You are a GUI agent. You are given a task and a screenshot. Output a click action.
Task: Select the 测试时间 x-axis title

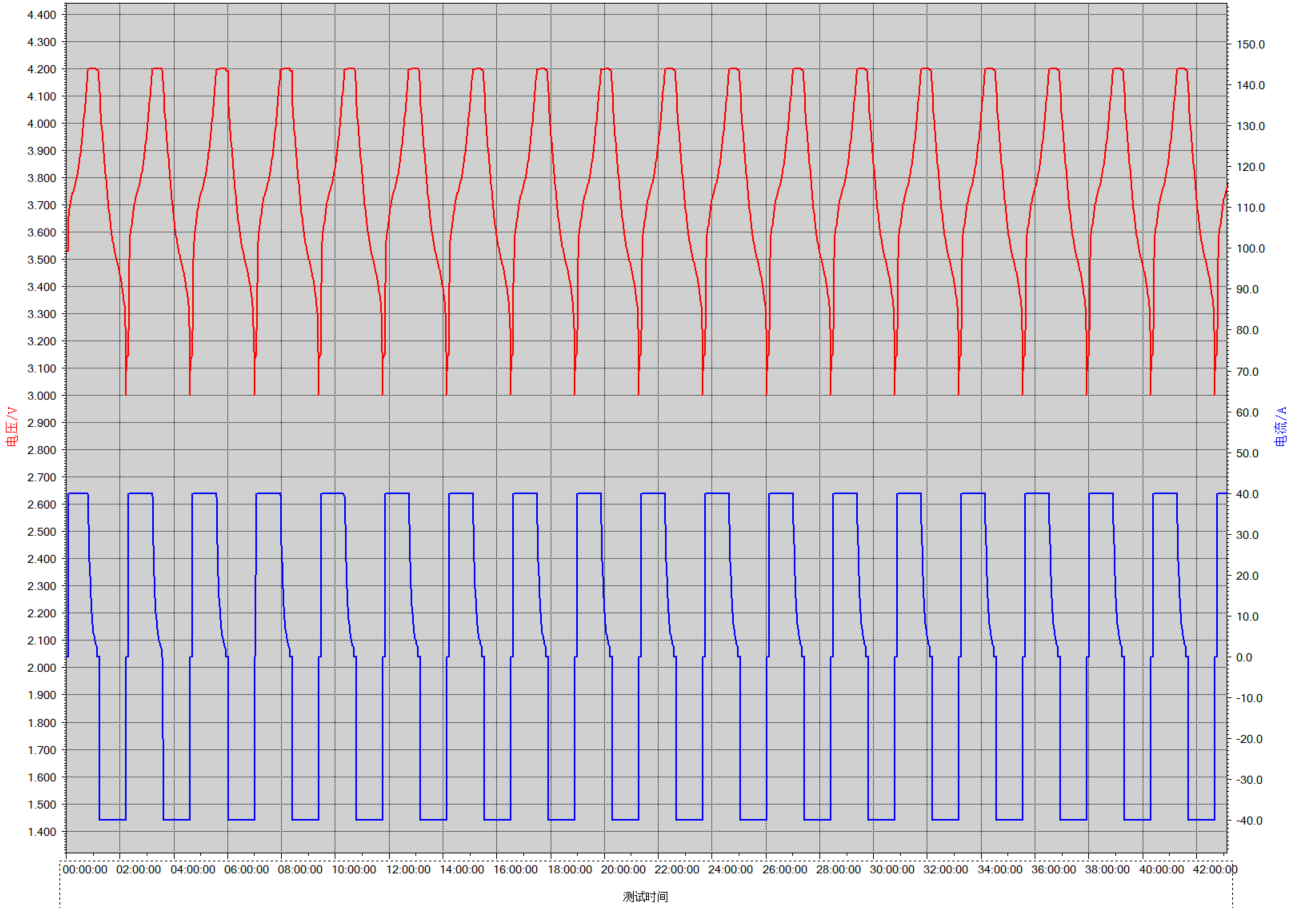click(645, 897)
